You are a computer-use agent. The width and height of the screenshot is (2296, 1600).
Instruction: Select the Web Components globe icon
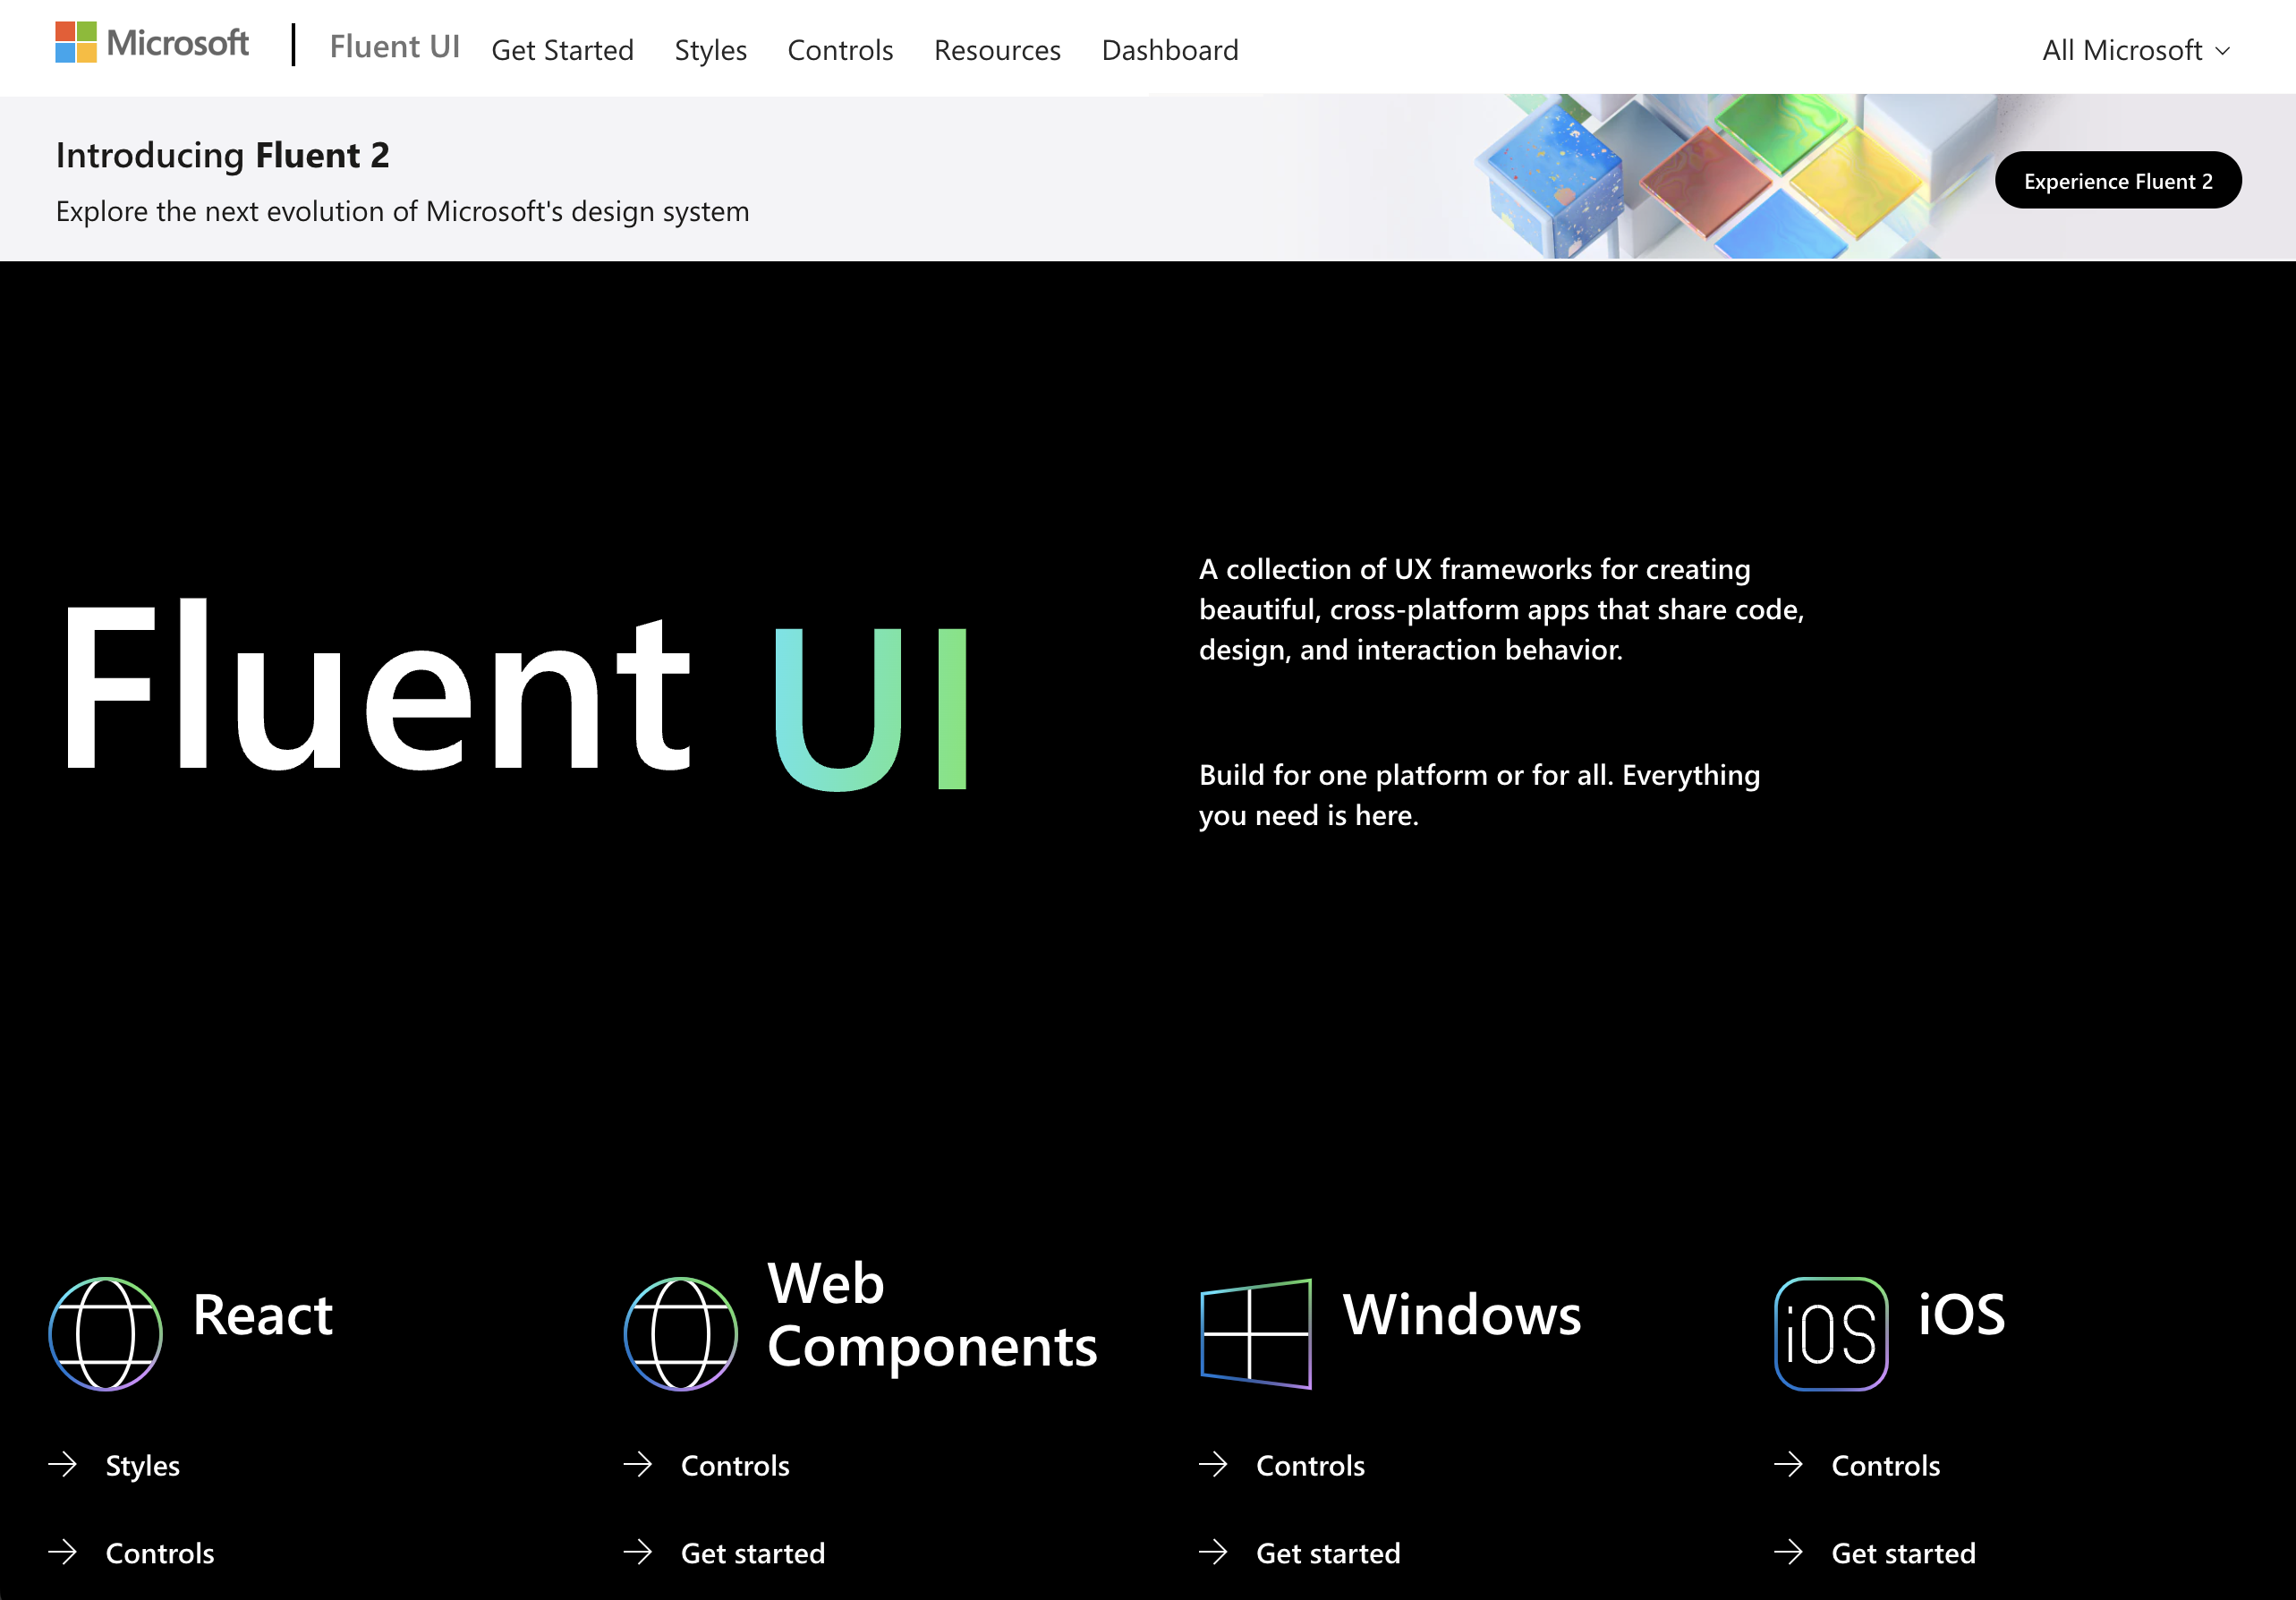[681, 1333]
